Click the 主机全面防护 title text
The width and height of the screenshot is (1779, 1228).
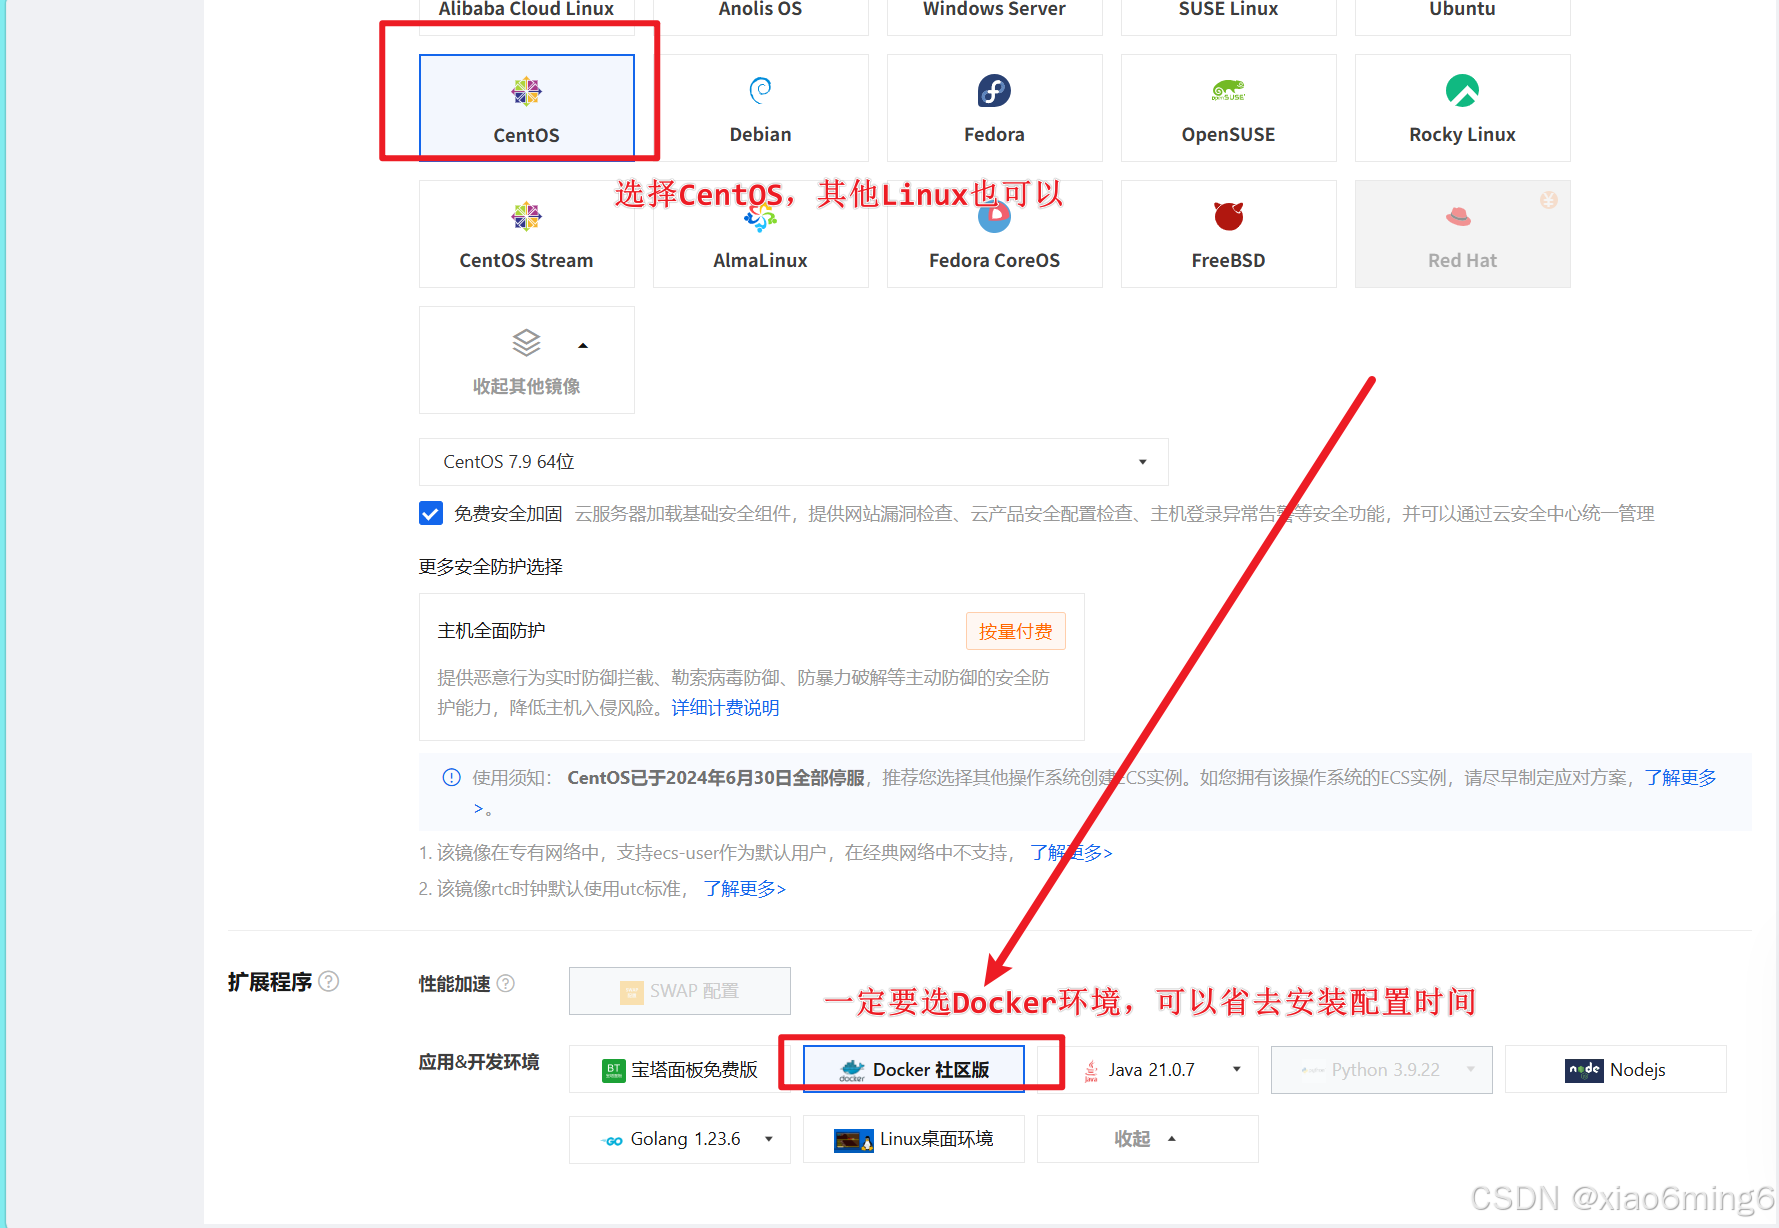pos(491,631)
